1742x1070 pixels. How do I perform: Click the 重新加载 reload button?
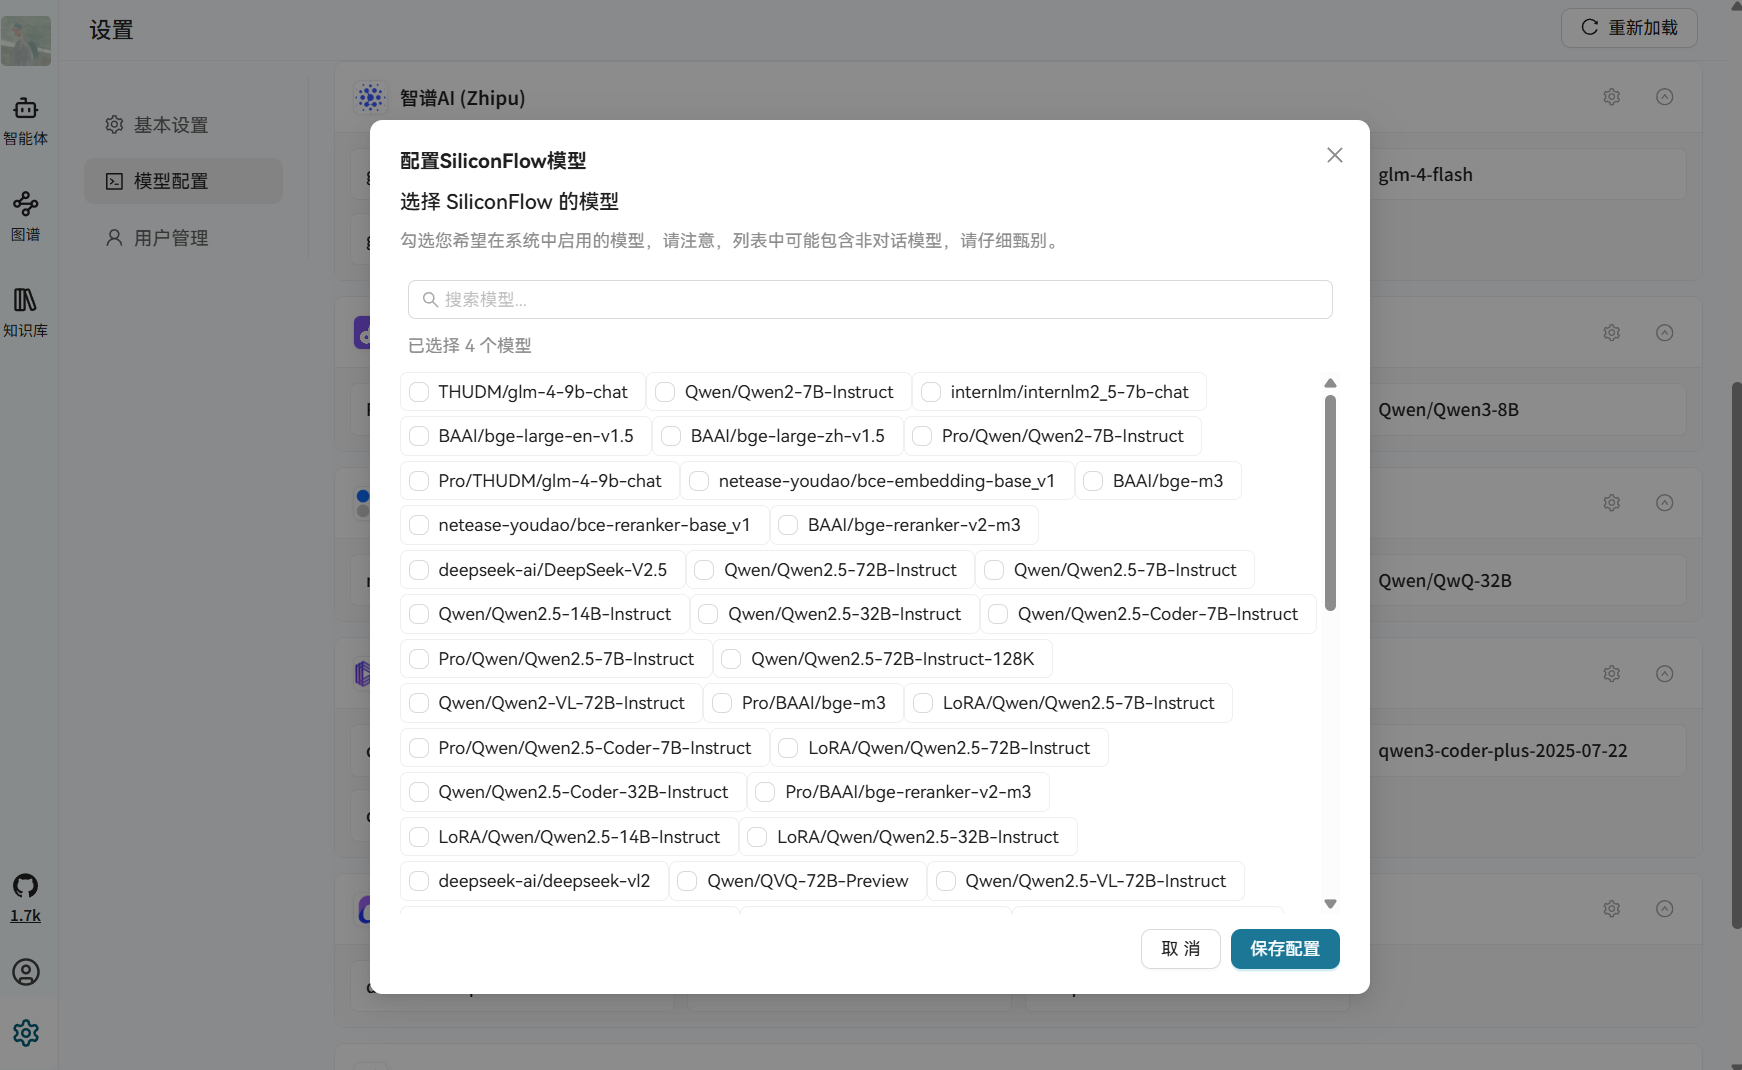(x=1629, y=28)
